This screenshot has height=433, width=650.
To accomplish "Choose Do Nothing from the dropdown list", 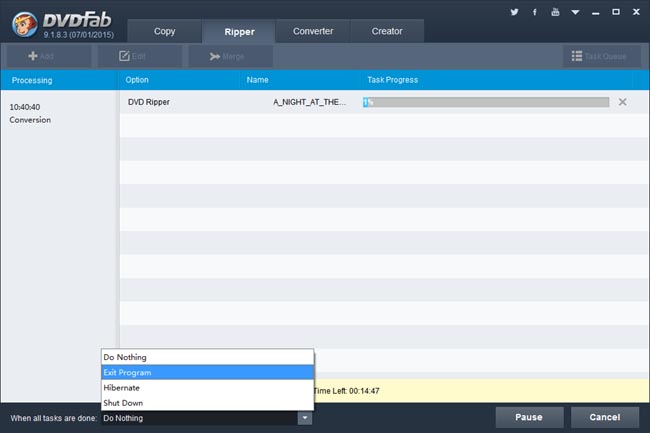I will [x=207, y=357].
